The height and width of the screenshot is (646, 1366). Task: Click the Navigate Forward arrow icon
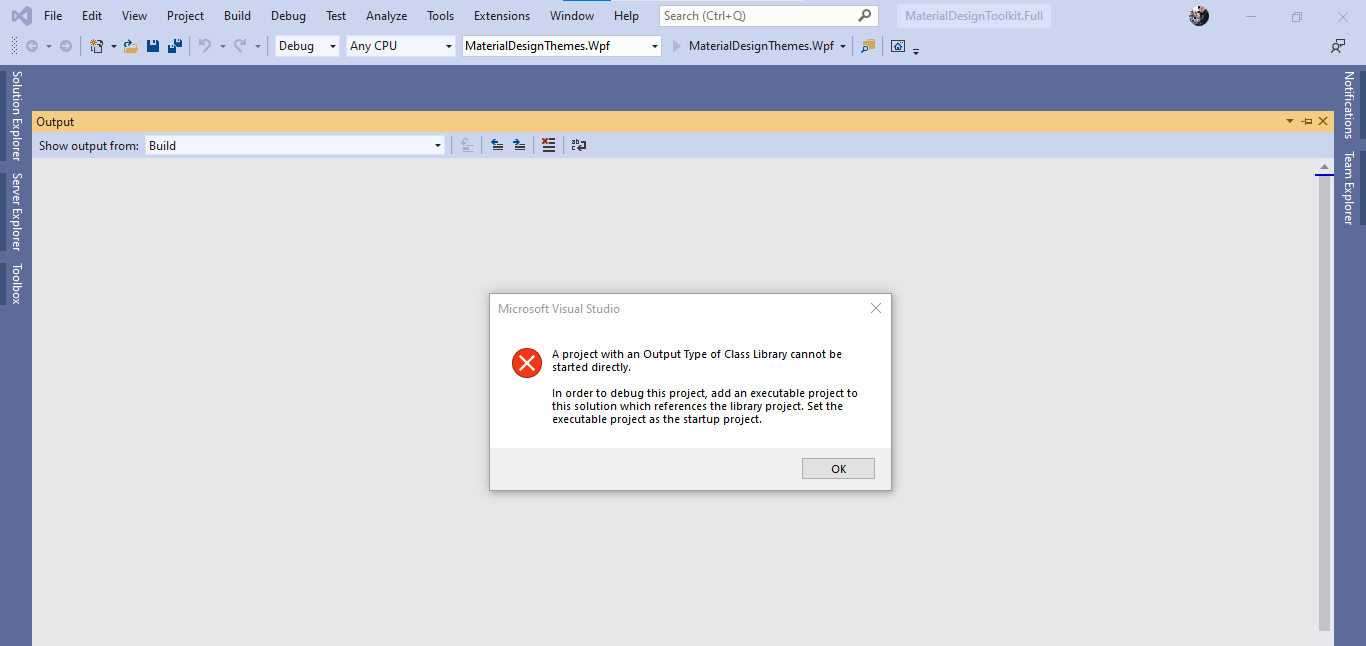66,46
